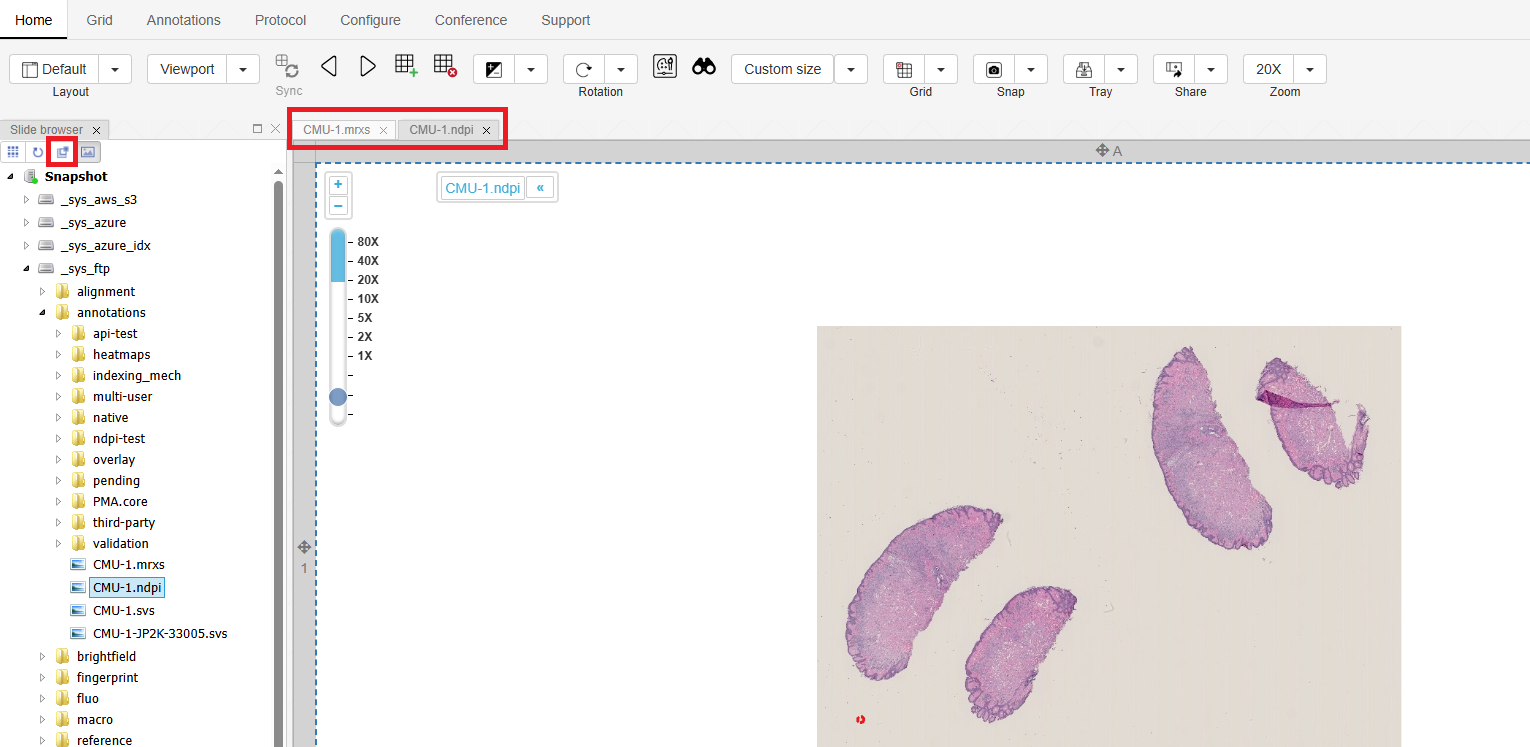The width and height of the screenshot is (1530, 747).
Task: Click the Viewport button
Action: pyautogui.click(x=187, y=69)
